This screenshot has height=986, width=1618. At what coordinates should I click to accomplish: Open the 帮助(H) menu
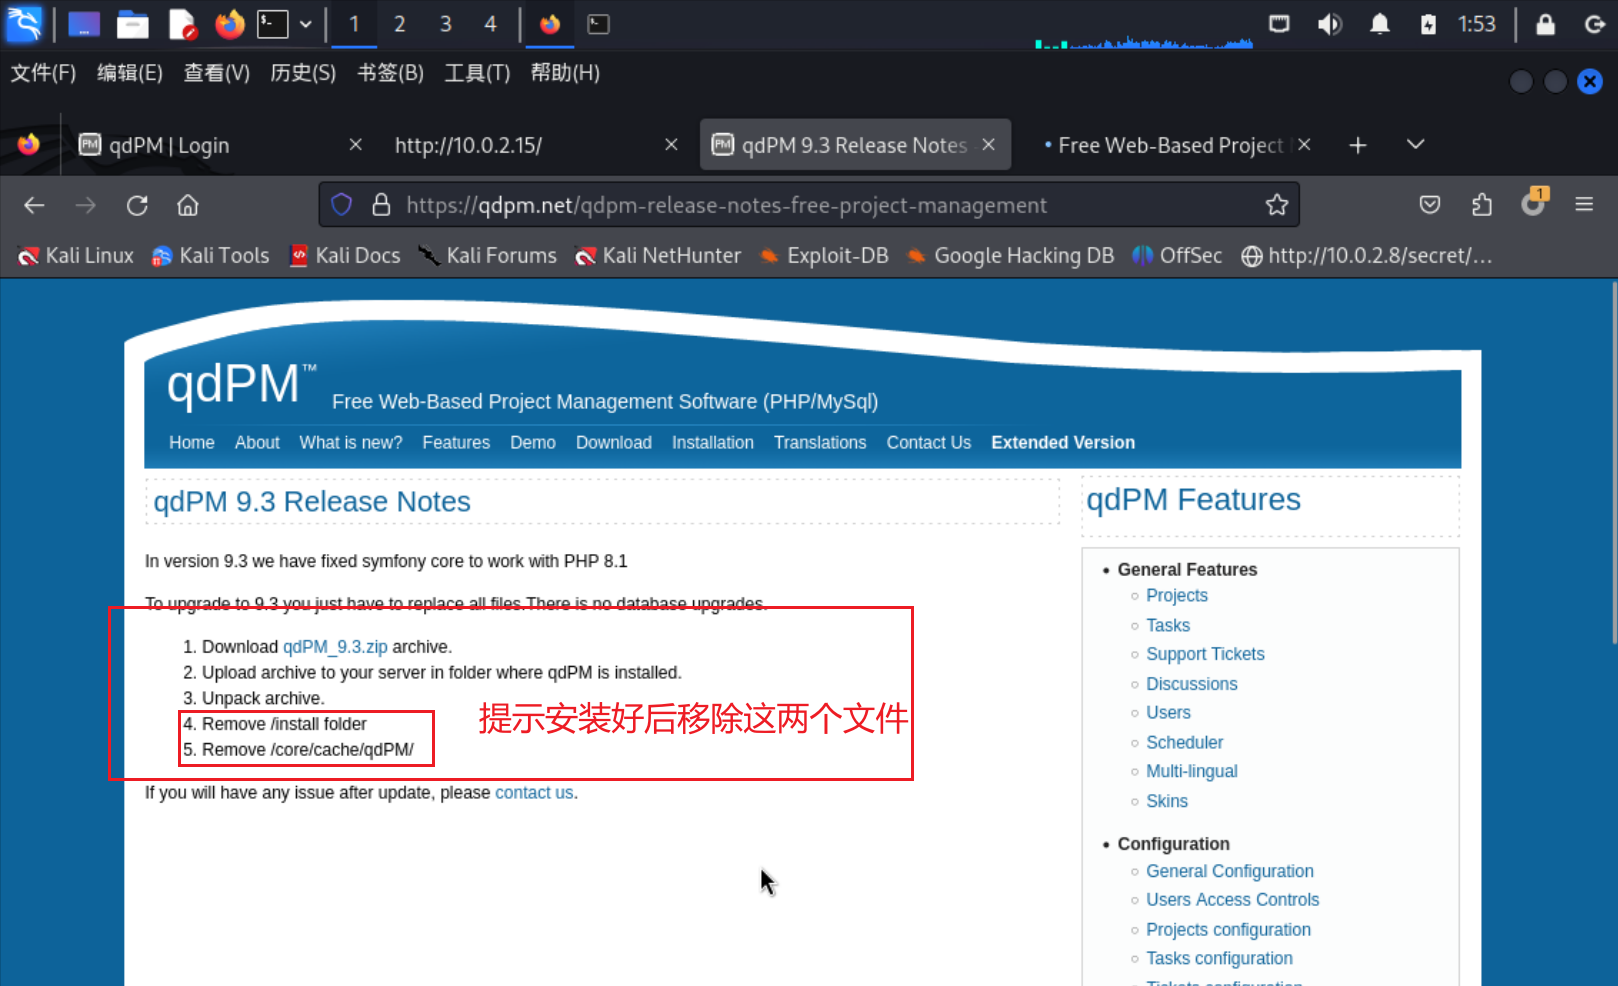click(565, 73)
